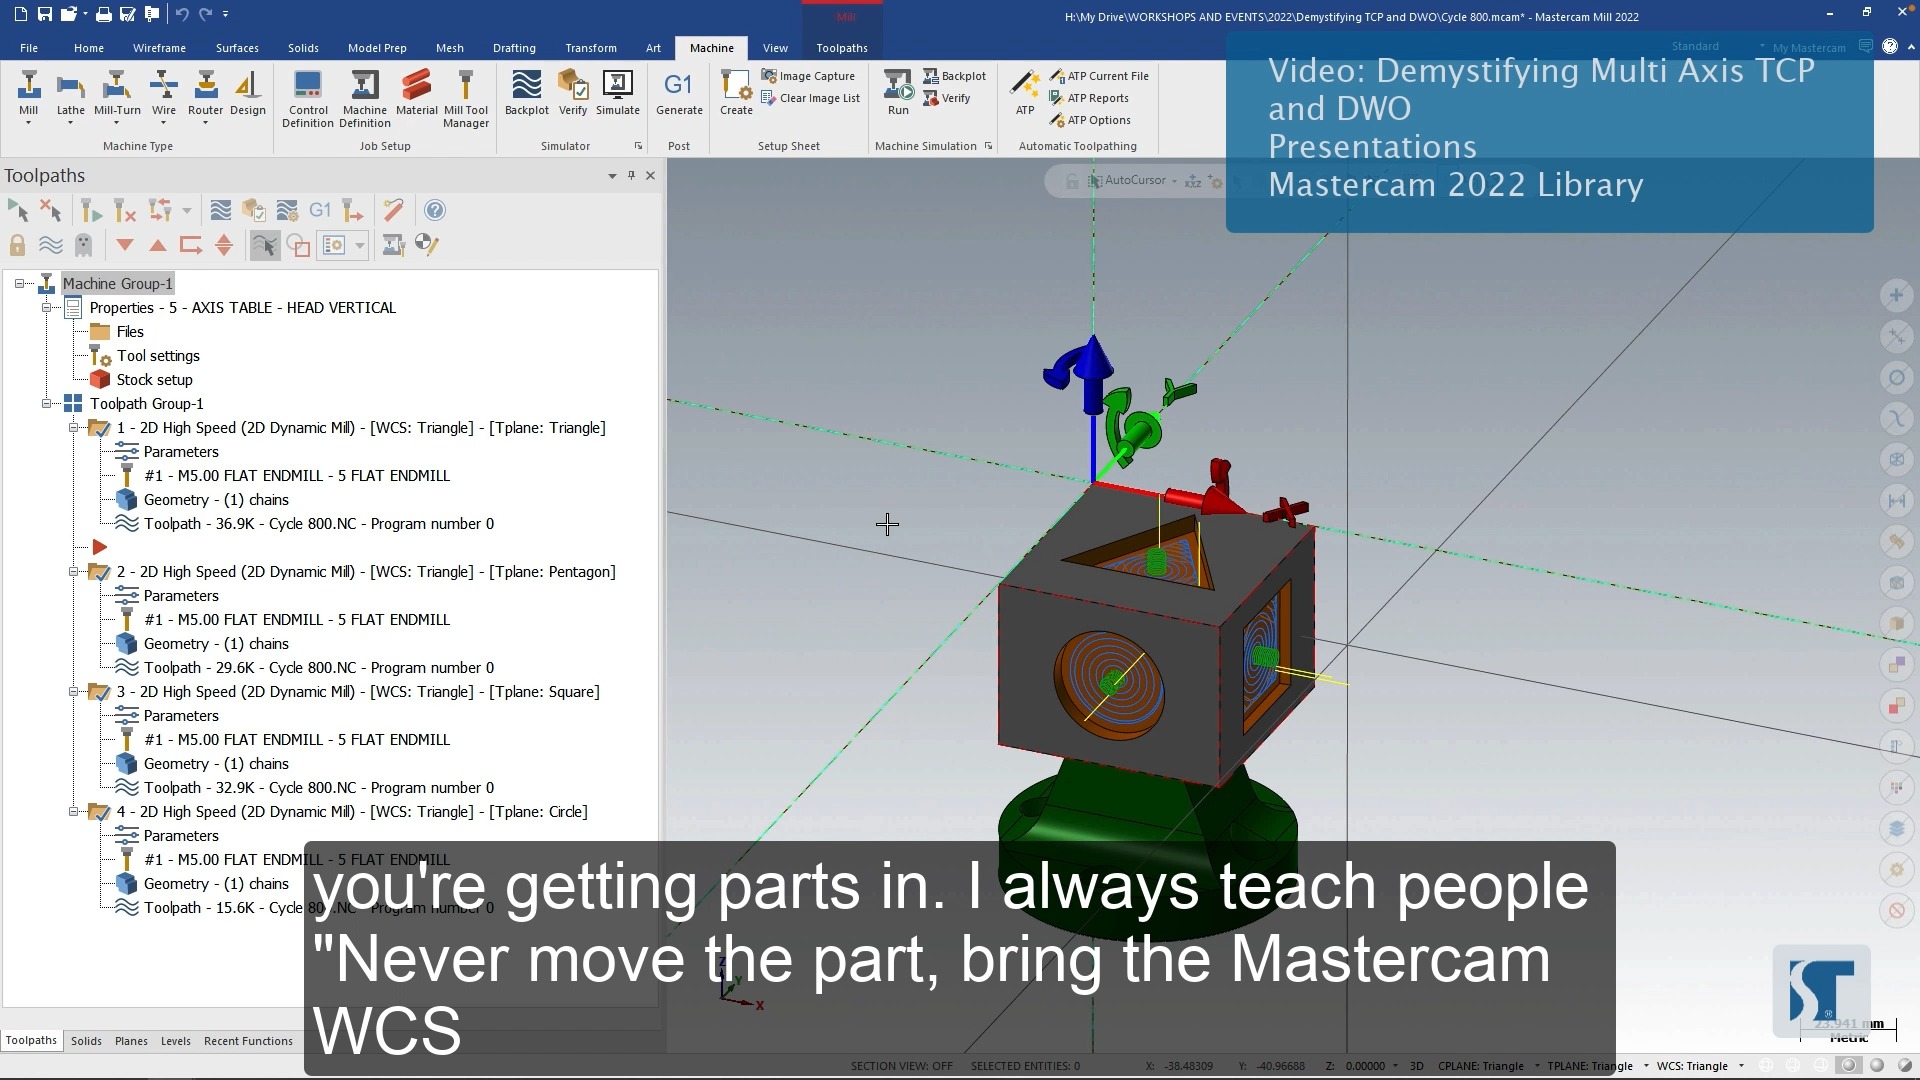
Task: Open the Simulate tool
Action: click(618, 93)
